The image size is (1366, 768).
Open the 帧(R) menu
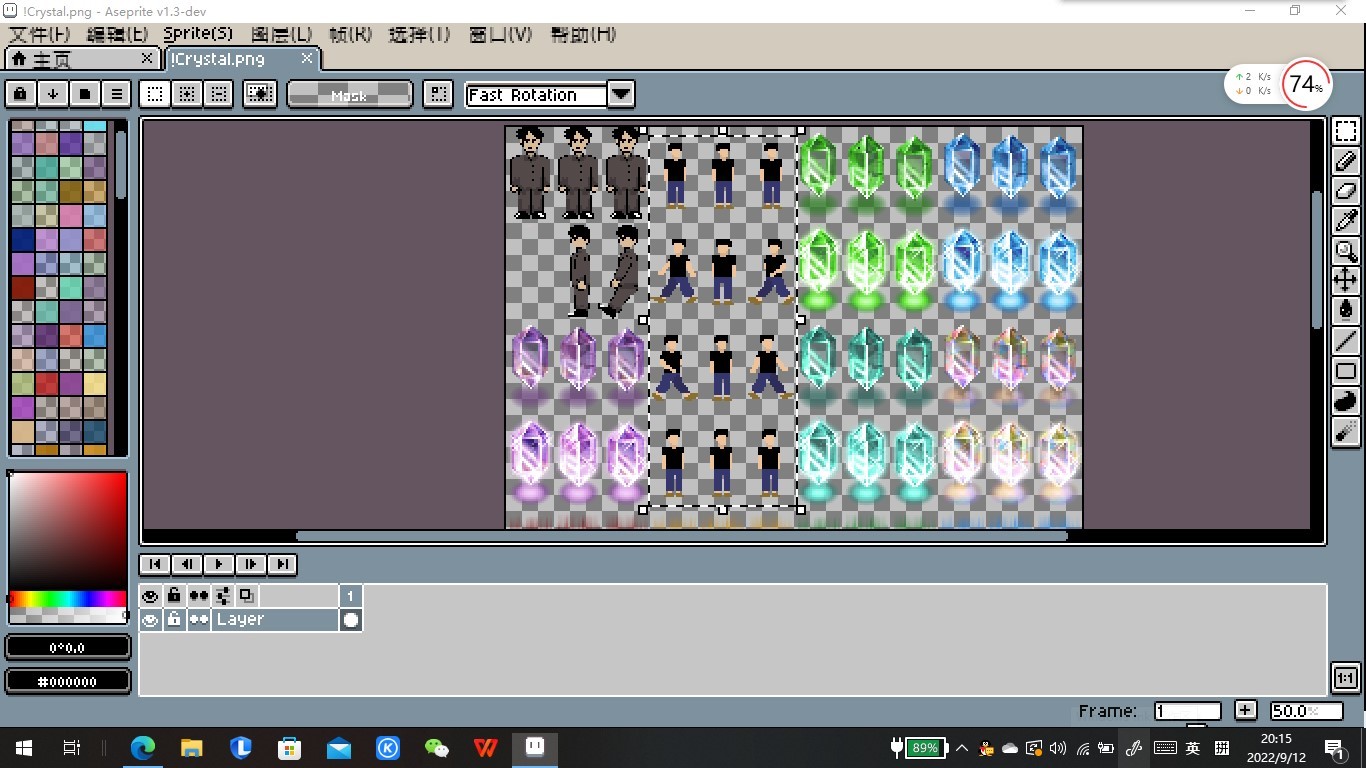coord(350,34)
